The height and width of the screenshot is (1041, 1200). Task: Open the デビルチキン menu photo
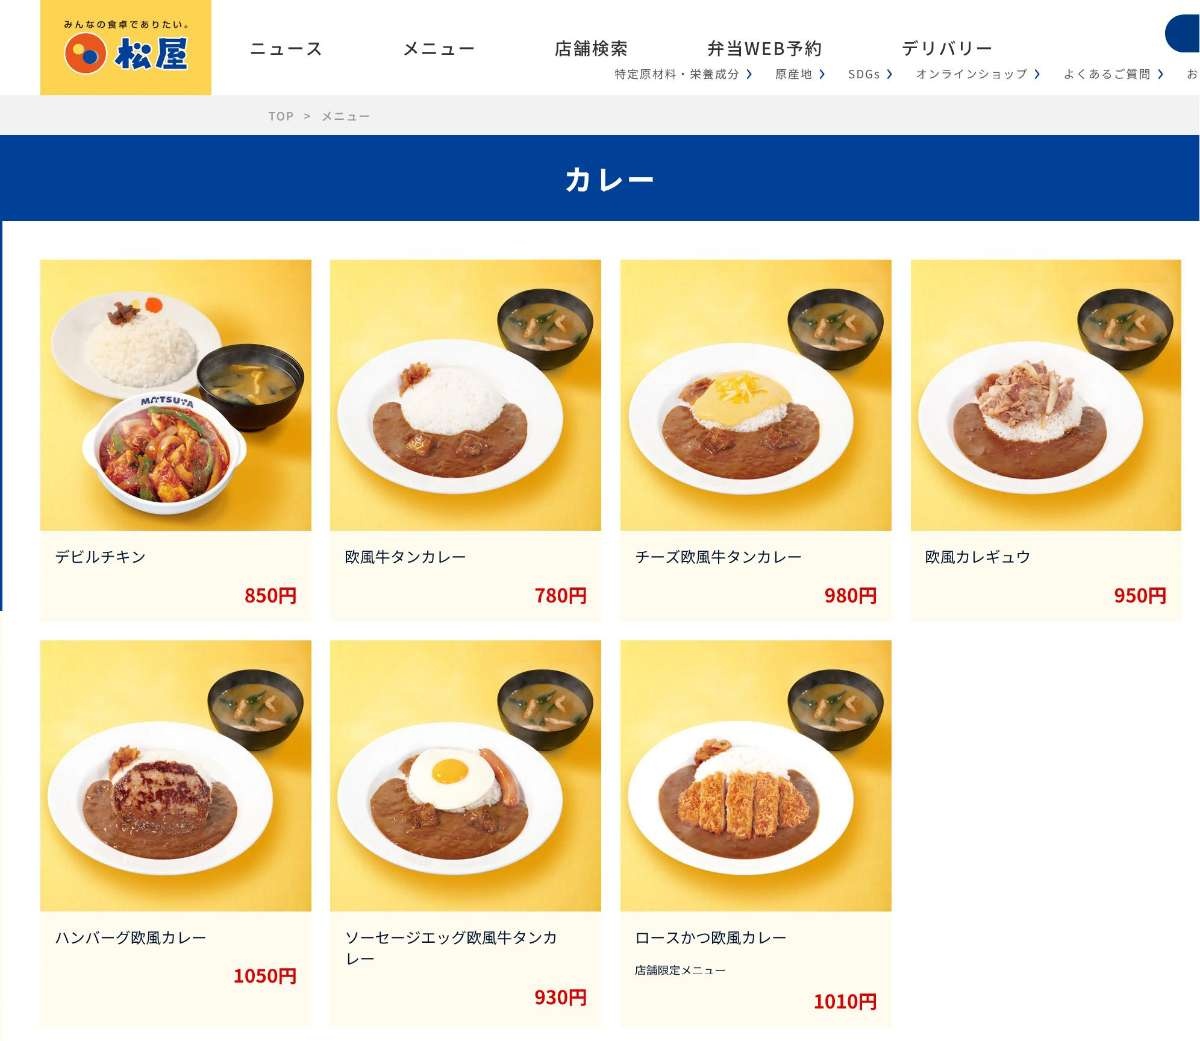point(176,395)
